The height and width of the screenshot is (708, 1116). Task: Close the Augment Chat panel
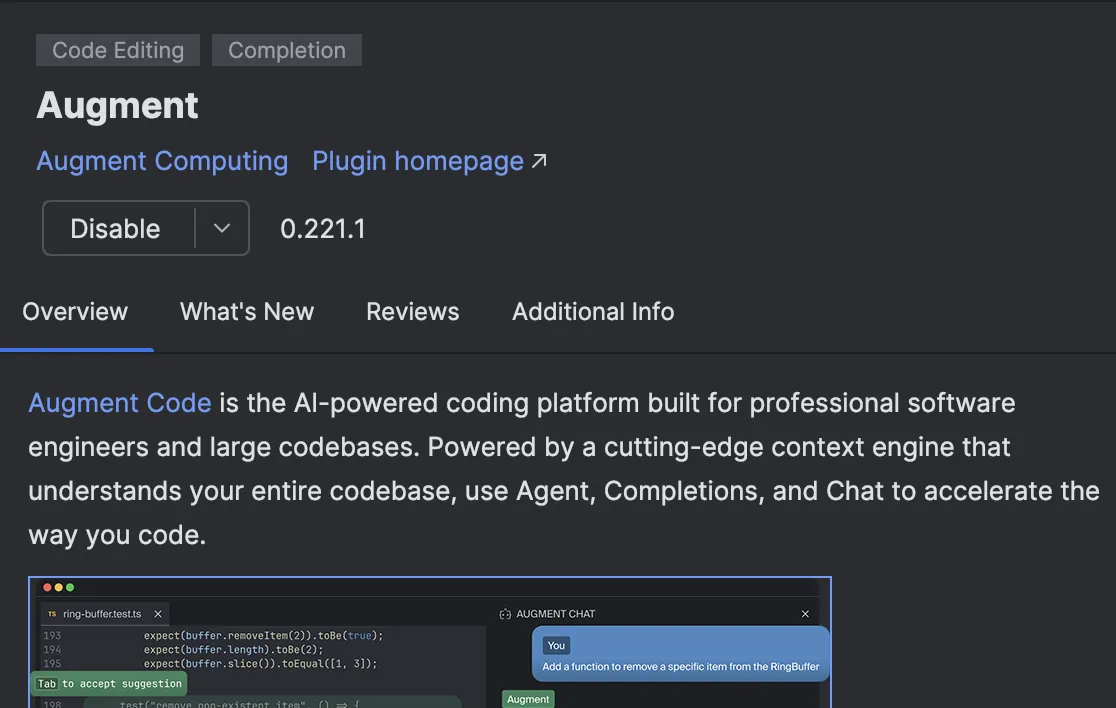click(x=805, y=614)
